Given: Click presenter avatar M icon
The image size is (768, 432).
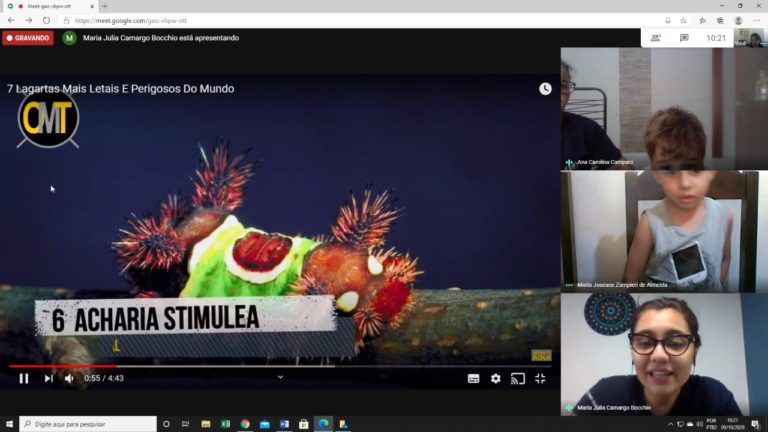Looking at the screenshot, I should [70, 38].
